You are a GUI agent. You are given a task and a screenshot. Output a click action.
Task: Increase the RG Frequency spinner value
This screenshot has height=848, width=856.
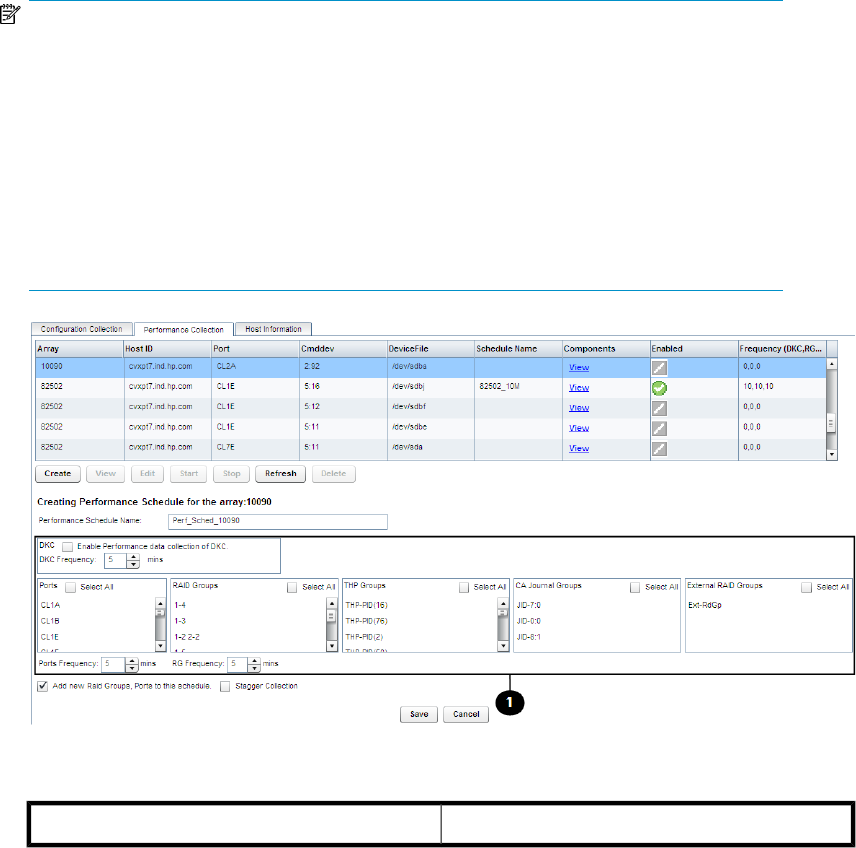point(254,659)
